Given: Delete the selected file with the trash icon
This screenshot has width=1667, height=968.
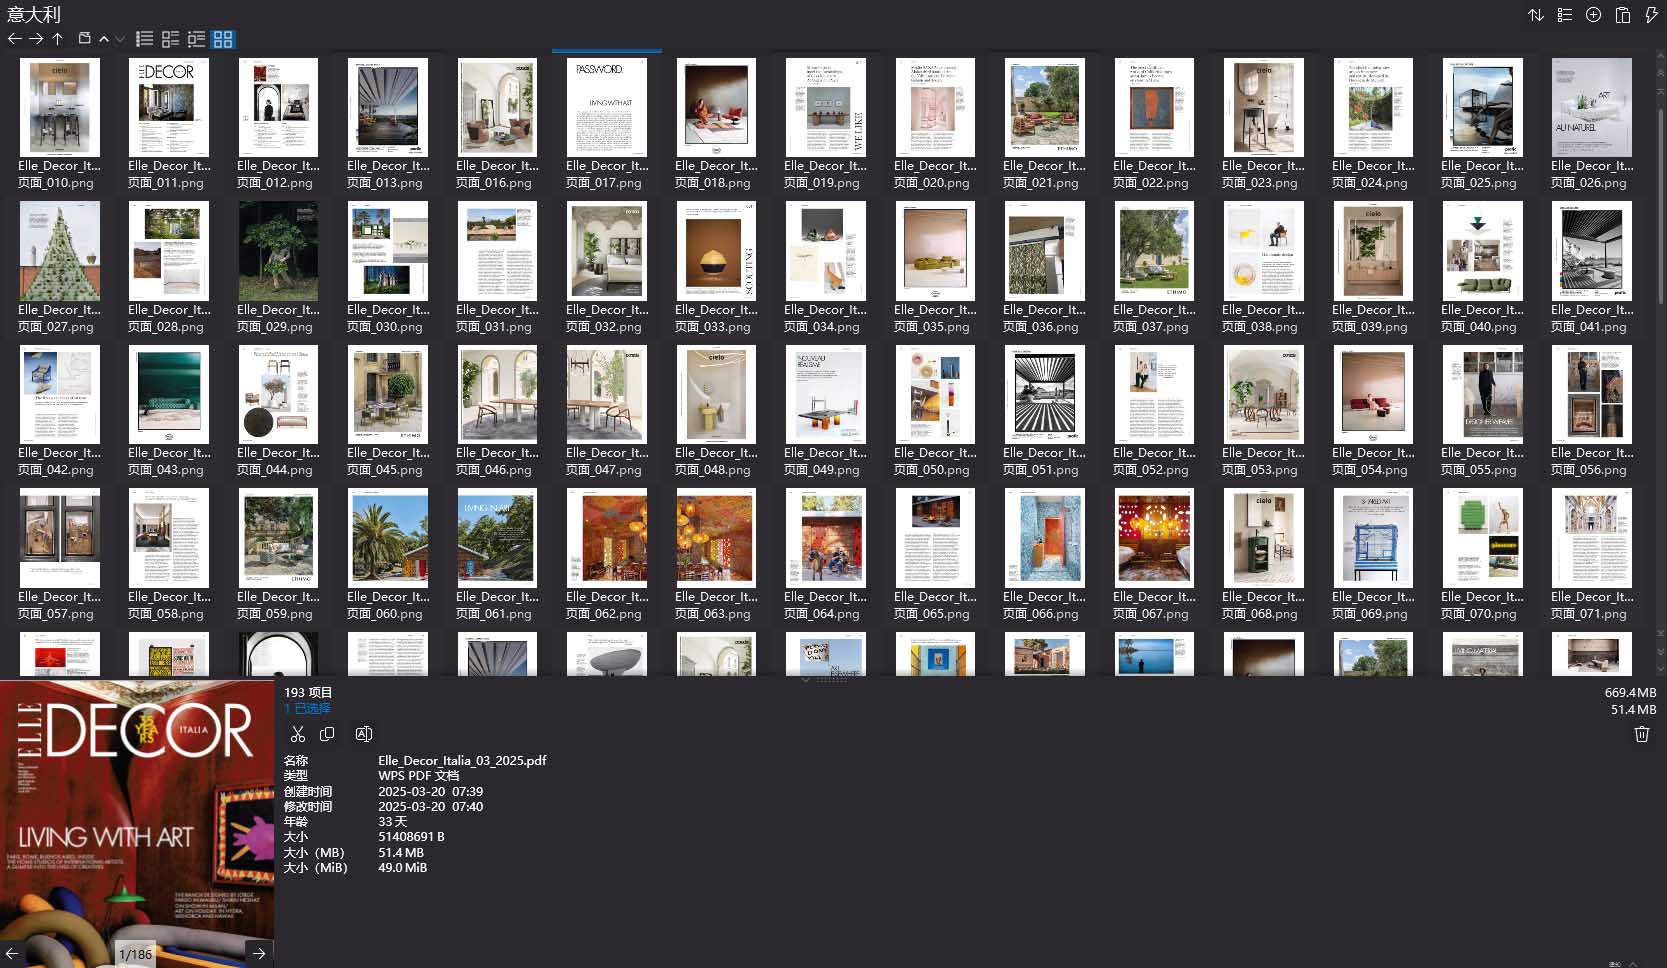Looking at the screenshot, I should click(1641, 734).
